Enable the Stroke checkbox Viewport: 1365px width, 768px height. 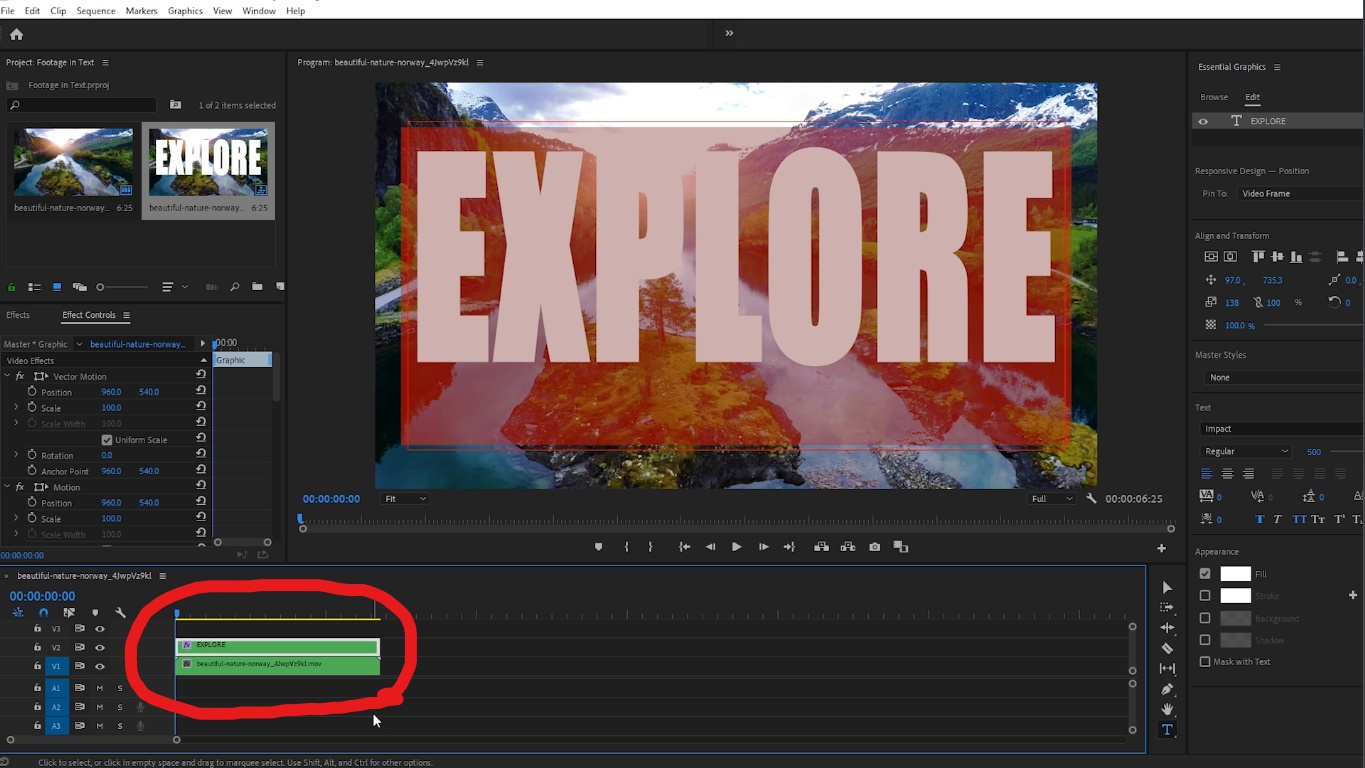coord(1205,596)
